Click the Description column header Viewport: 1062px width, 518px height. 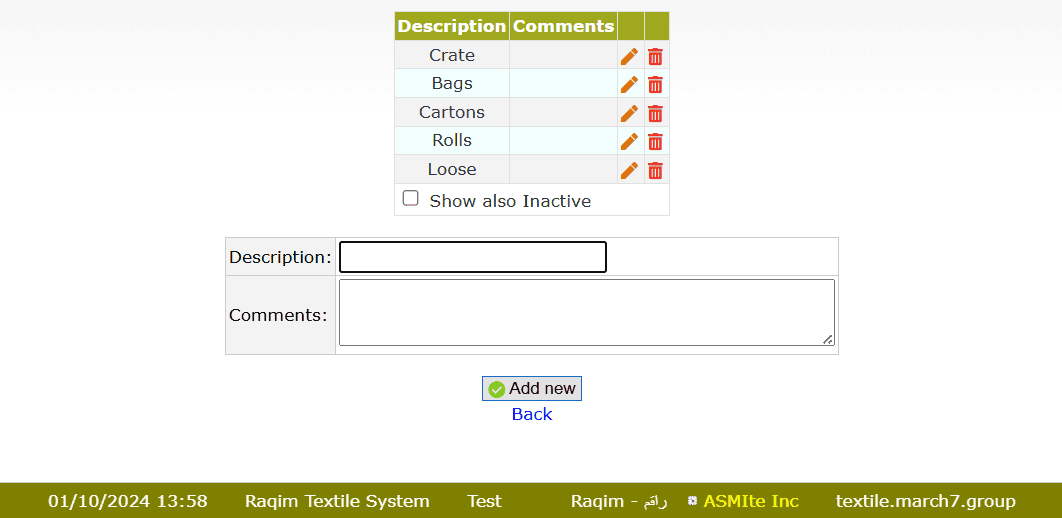[452, 26]
